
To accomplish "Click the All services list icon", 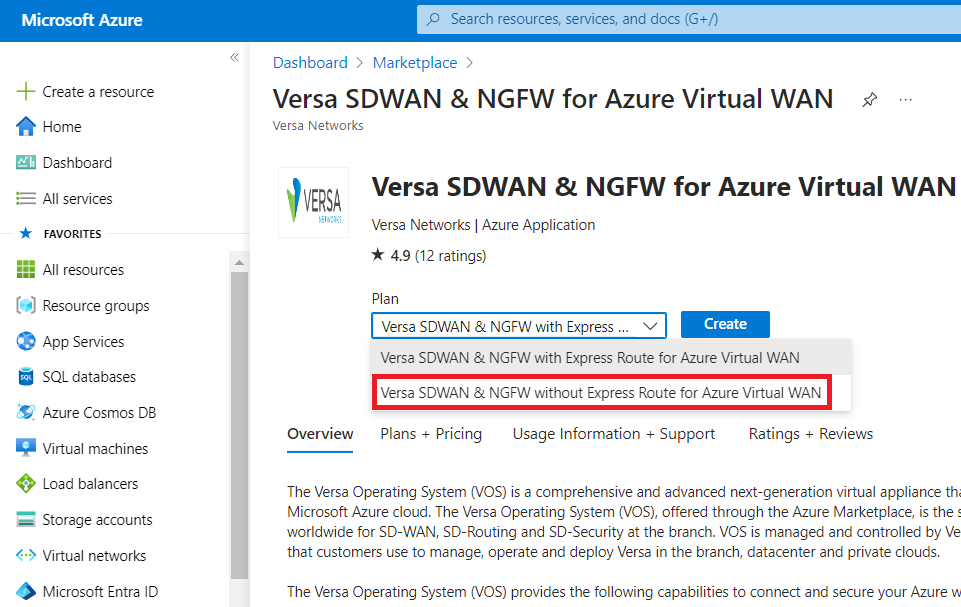I will 26,199.
